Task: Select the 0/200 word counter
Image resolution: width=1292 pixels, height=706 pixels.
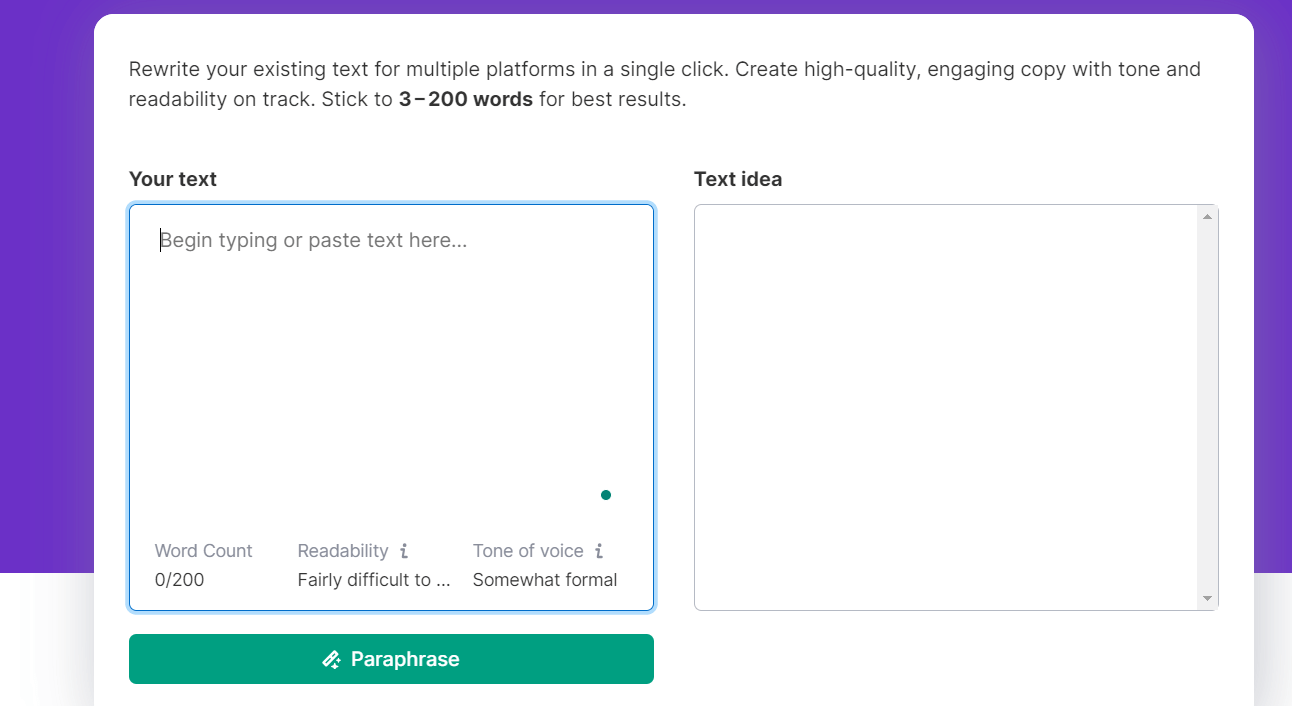Action: (x=179, y=580)
